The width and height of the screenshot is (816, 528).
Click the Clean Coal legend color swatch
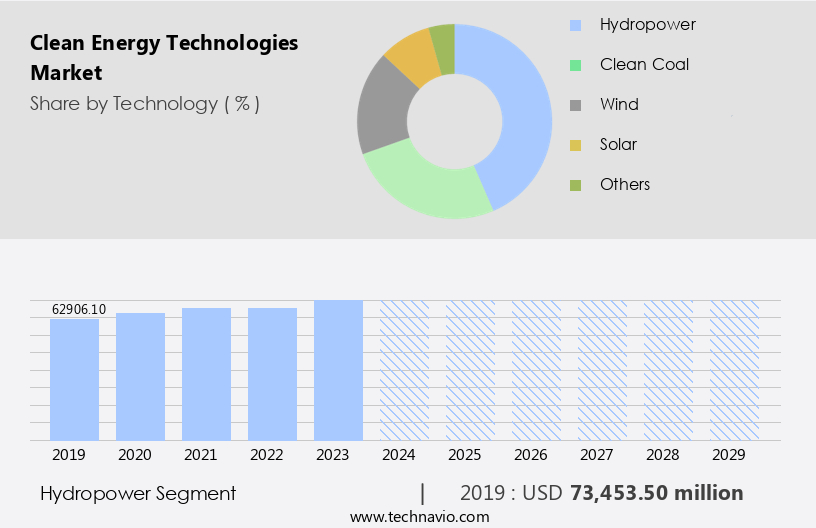click(575, 66)
